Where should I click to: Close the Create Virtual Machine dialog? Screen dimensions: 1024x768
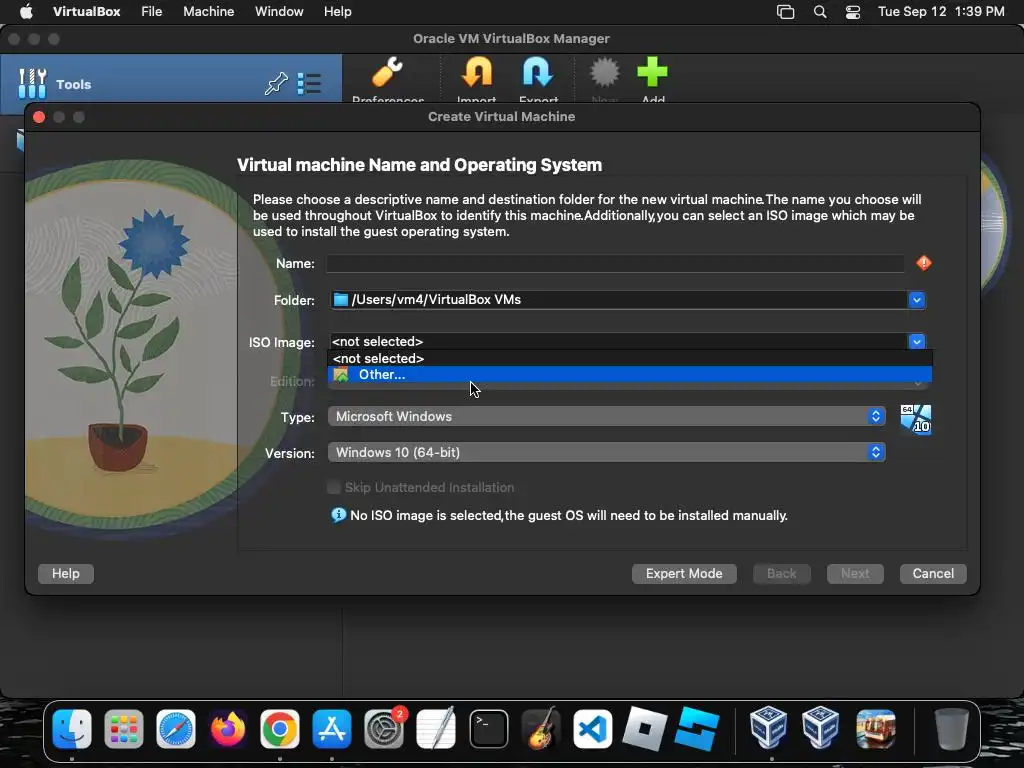pyautogui.click(x=39, y=117)
